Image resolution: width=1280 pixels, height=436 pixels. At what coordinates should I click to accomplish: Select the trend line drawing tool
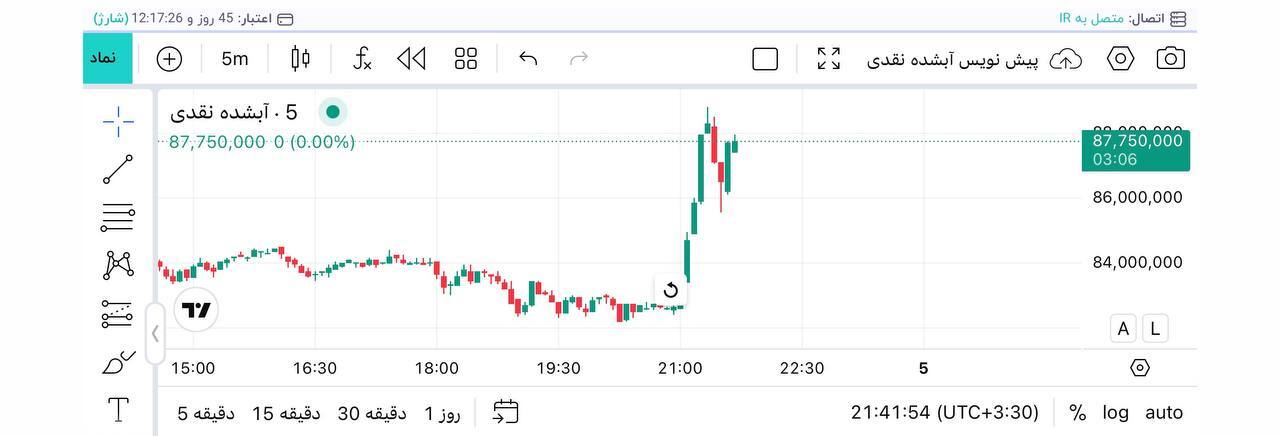click(118, 170)
